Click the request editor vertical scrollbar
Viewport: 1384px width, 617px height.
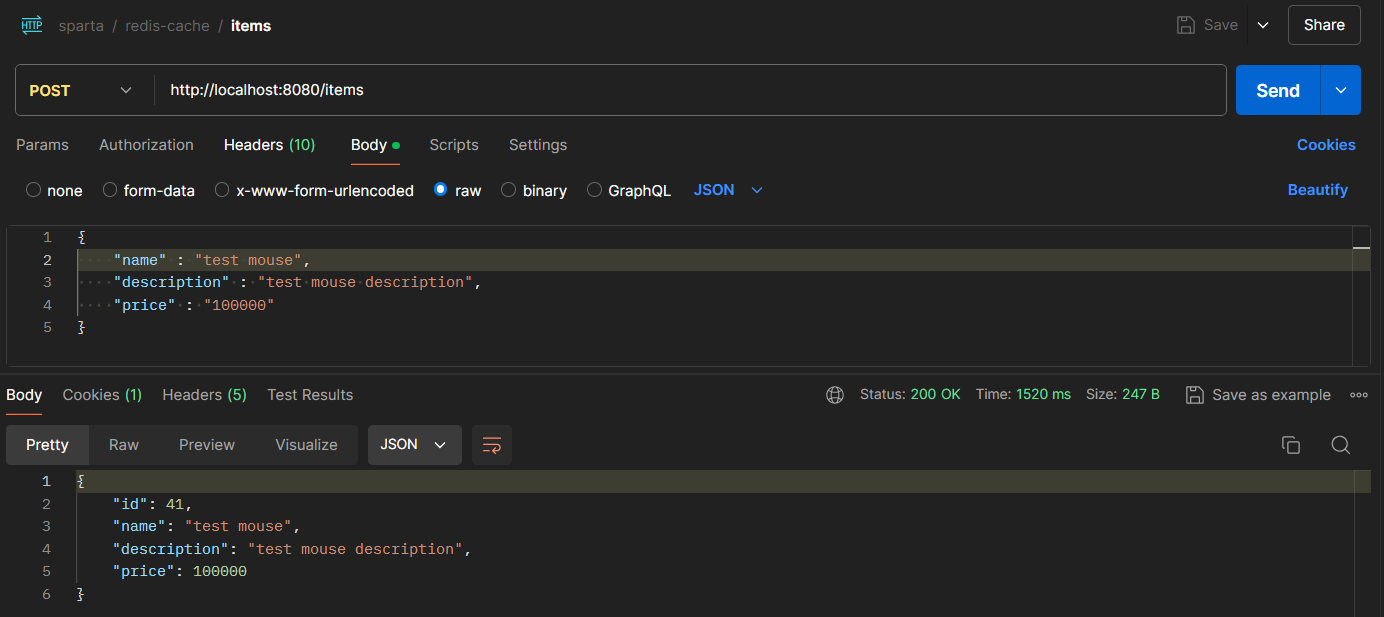pos(1361,296)
